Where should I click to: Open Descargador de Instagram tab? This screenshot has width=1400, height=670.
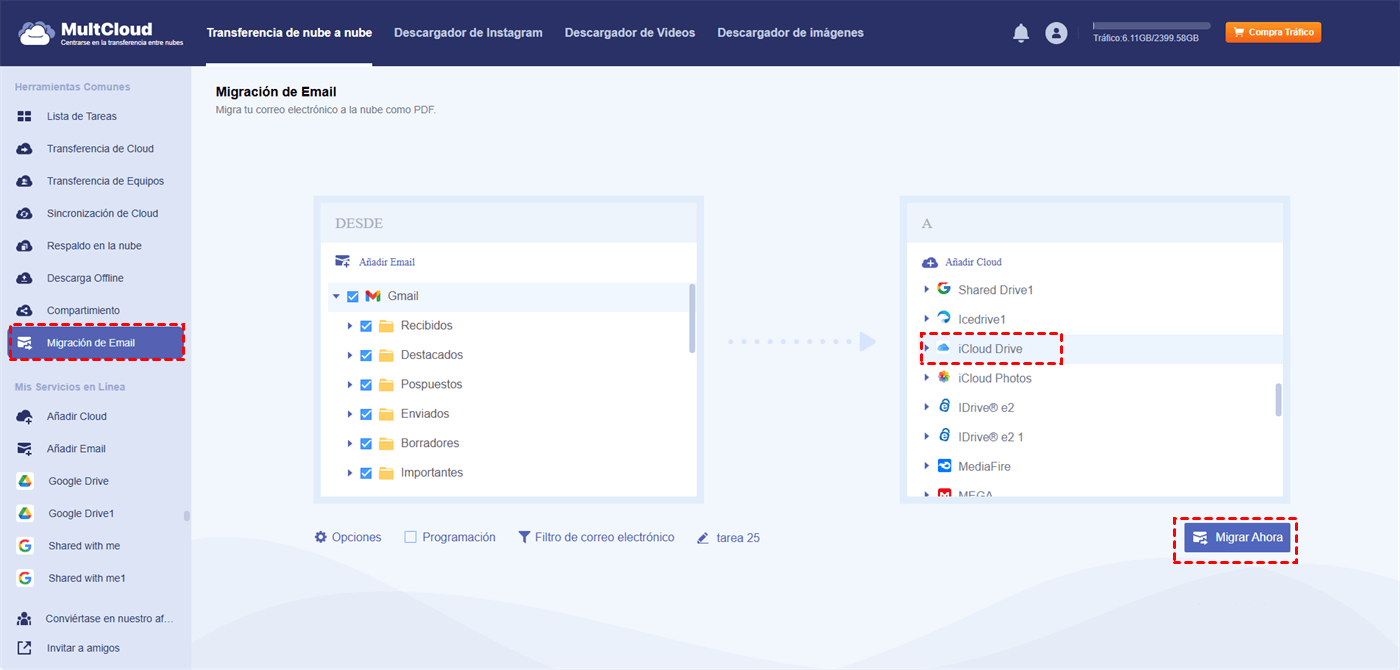pos(468,33)
